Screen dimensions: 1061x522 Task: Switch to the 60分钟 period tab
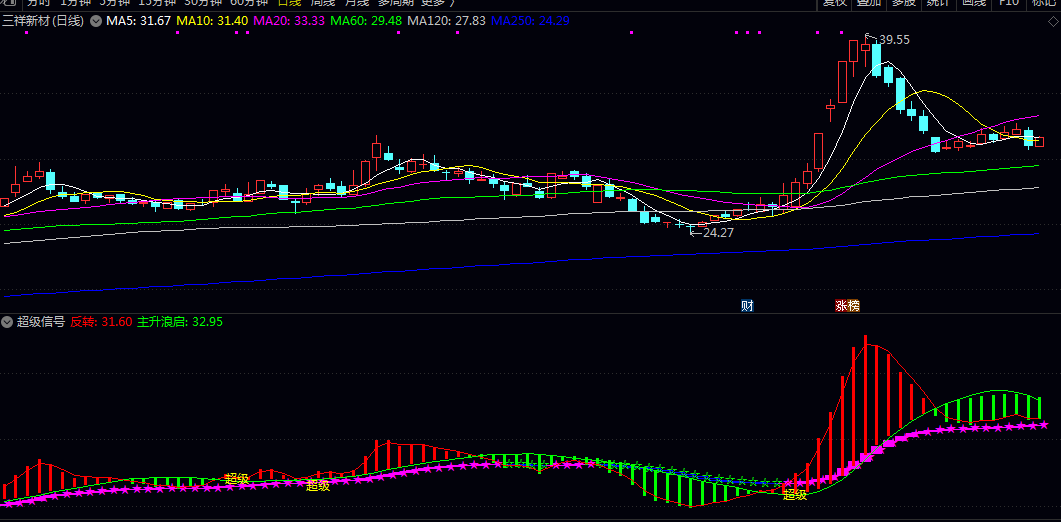pos(249,3)
